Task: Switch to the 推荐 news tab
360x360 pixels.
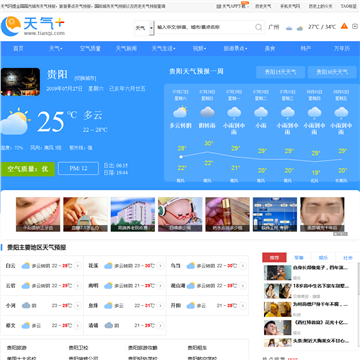Action: pos(274,258)
